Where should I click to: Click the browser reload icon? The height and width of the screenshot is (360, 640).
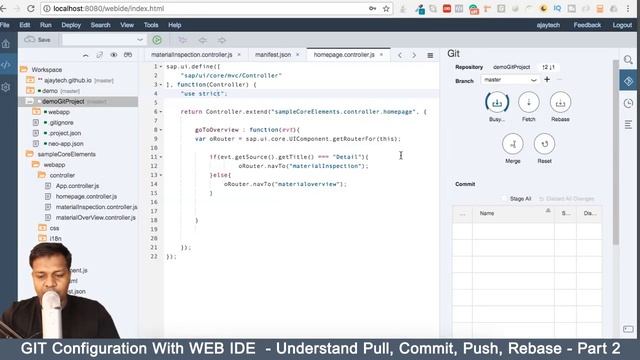pyautogui.click(x=31, y=8)
